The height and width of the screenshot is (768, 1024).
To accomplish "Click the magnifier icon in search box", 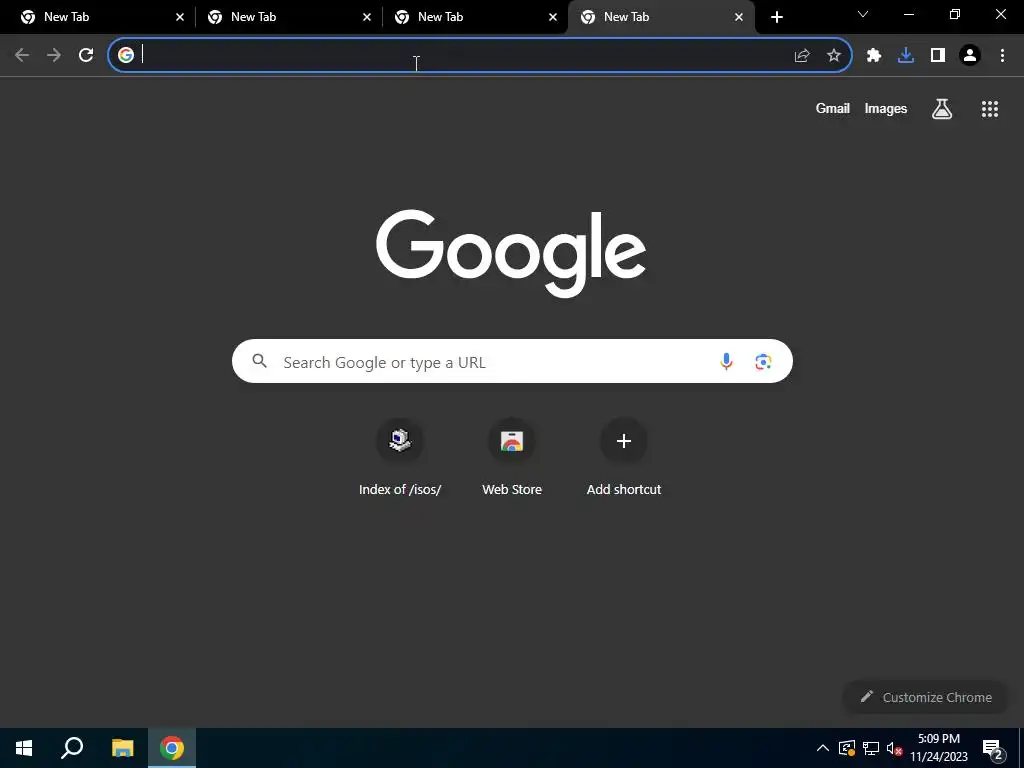I will click(259, 360).
